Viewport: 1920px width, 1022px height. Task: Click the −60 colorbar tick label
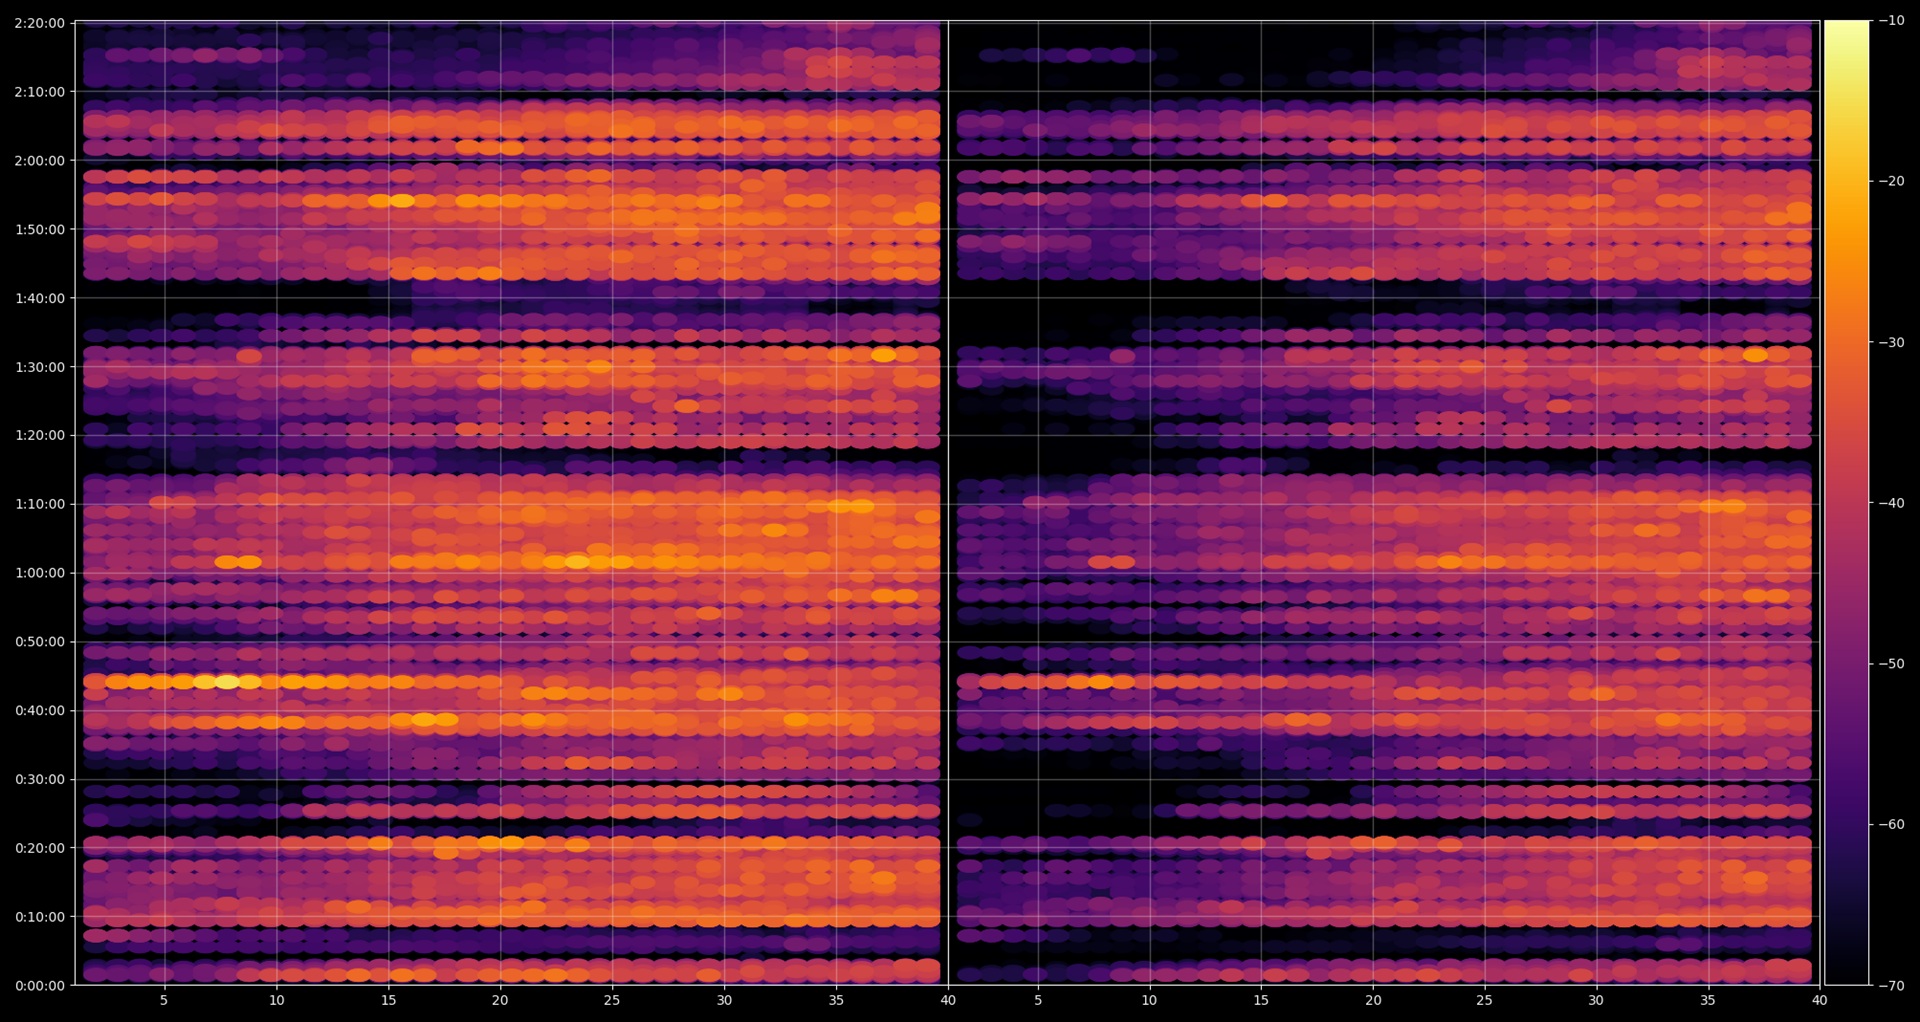pyautogui.click(x=1892, y=825)
